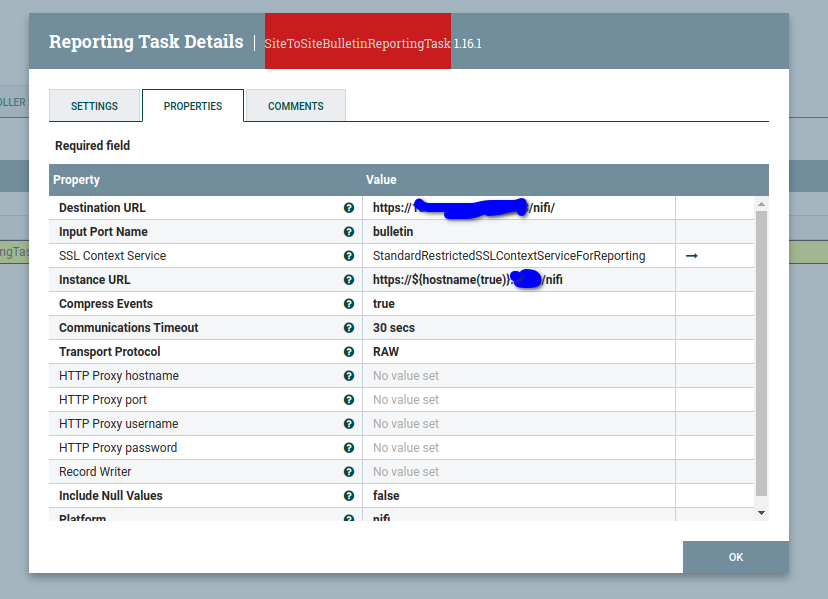Screen dimensions: 828x599
Task: View help icon next to Input Port Name
Action: [348, 231]
